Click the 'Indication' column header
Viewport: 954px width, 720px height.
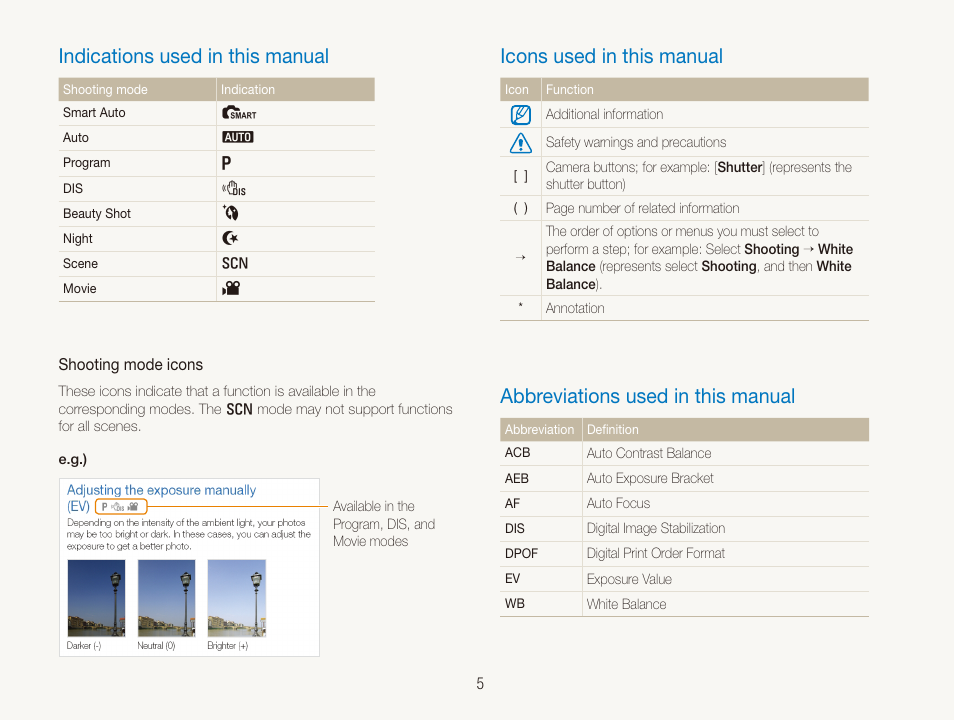tap(248, 89)
